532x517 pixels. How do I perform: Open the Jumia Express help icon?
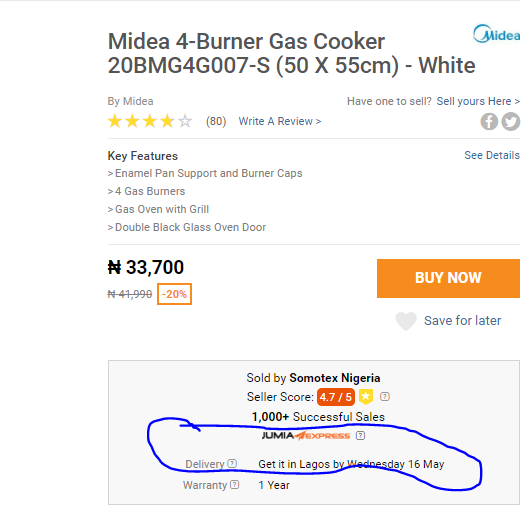pyautogui.click(x=360, y=435)
